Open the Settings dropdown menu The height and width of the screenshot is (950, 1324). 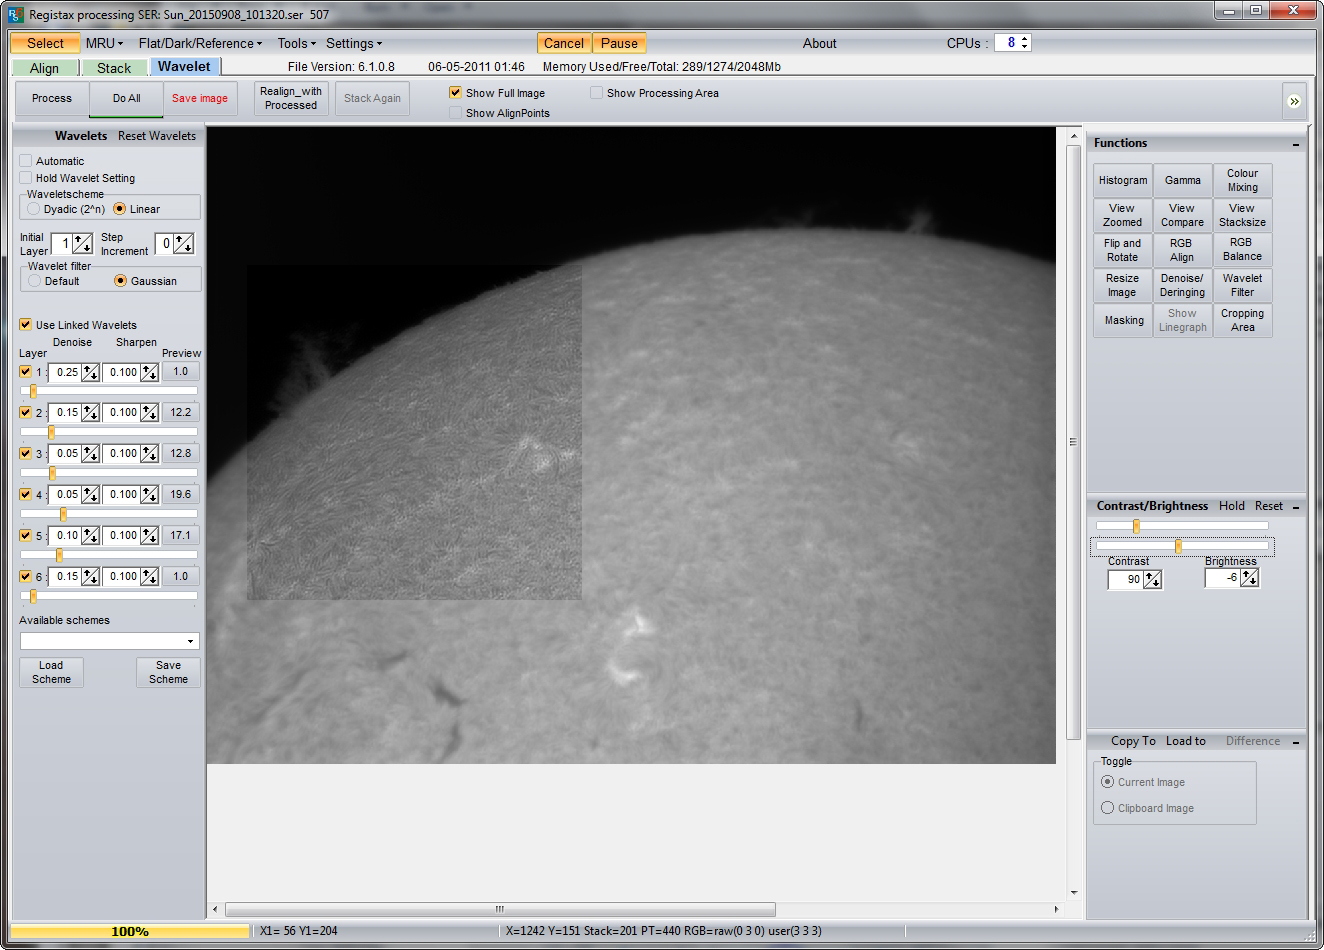click(x=354, y=43)
